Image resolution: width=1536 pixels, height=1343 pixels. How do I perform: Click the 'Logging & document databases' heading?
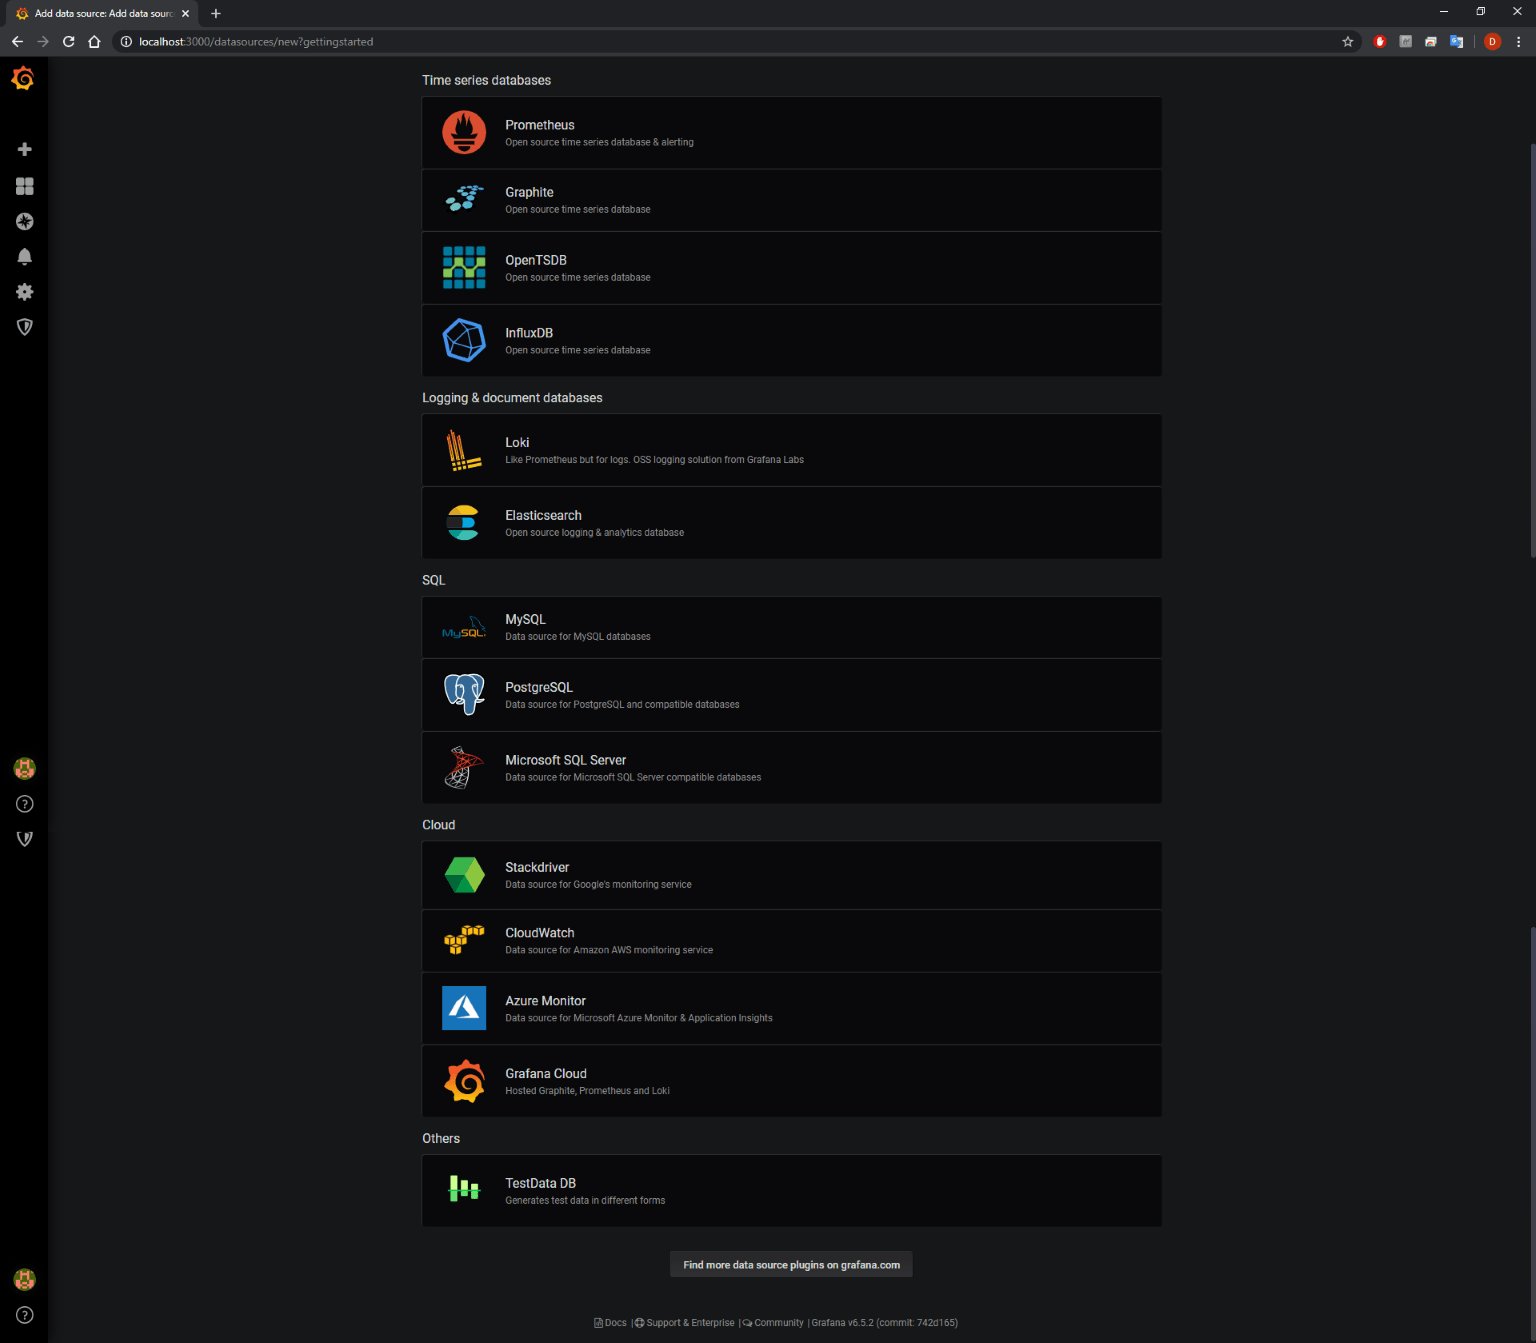point(512,397)
